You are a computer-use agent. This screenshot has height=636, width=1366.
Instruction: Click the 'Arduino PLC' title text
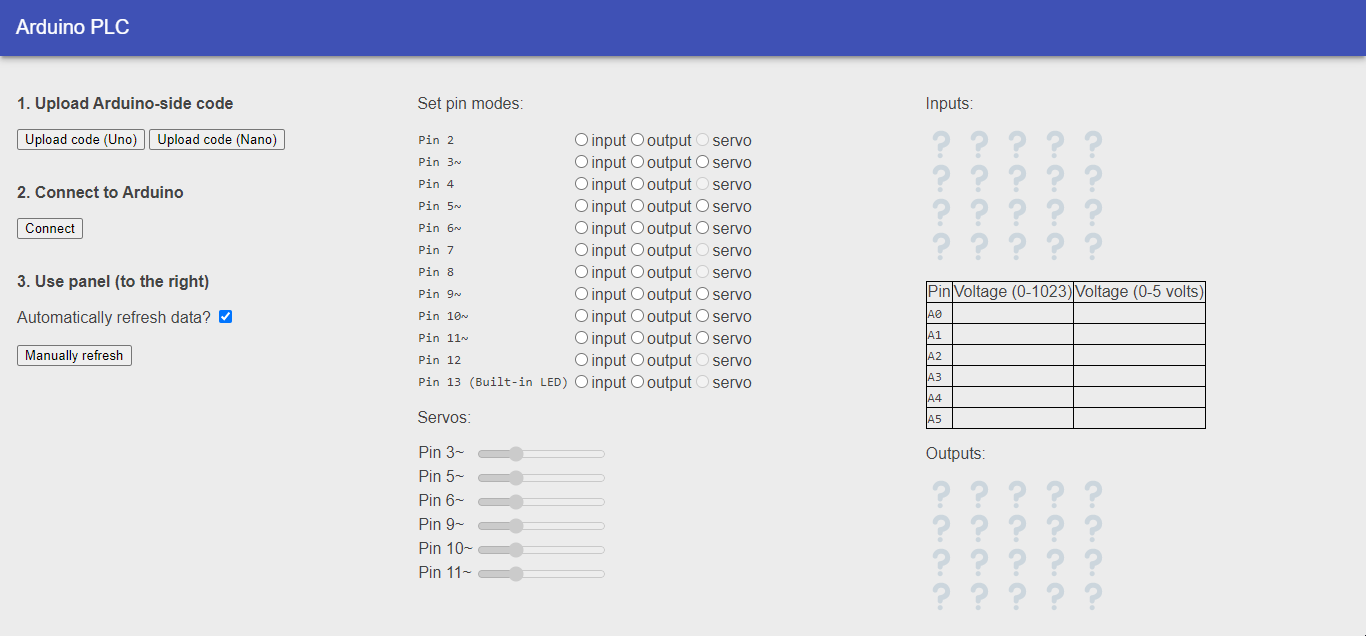[73, 27]
